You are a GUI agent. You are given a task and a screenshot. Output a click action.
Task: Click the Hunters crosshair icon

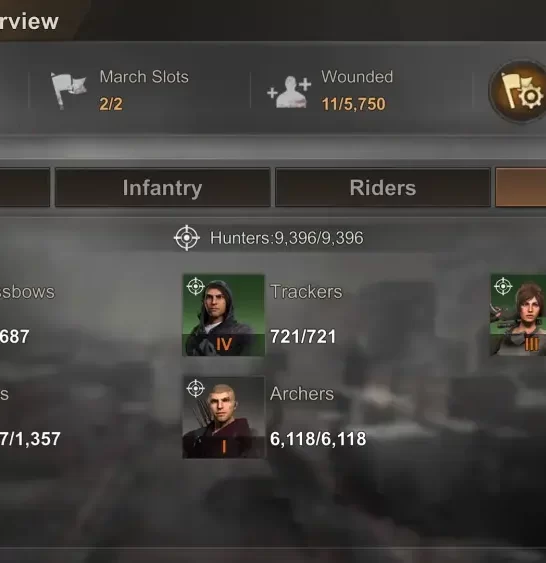tap(187, 238)
